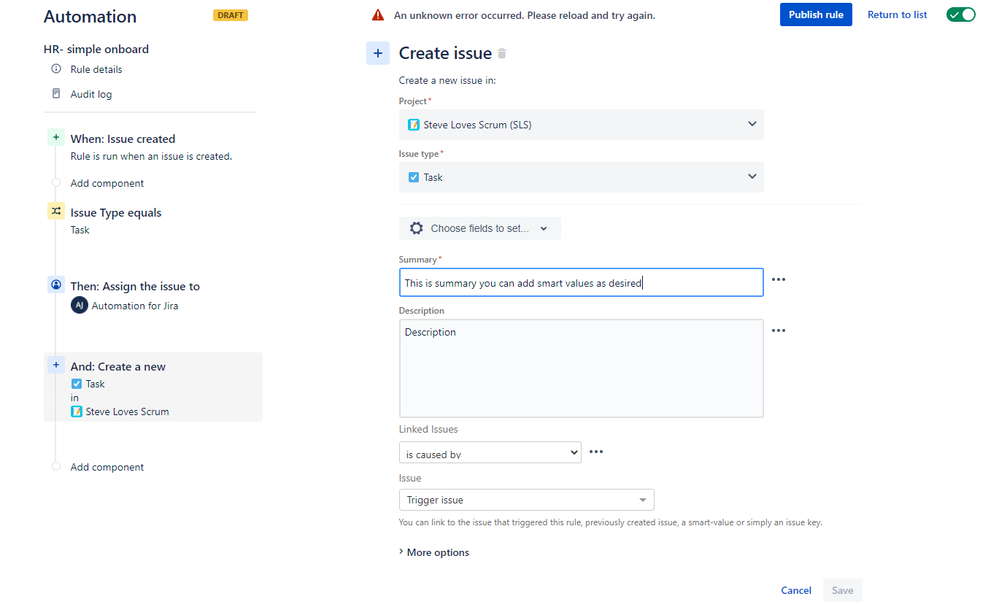Viewport: 999px width, 604px height.
Task: Open the Choose fields to set dropdown
Action: tap(480, 229)
